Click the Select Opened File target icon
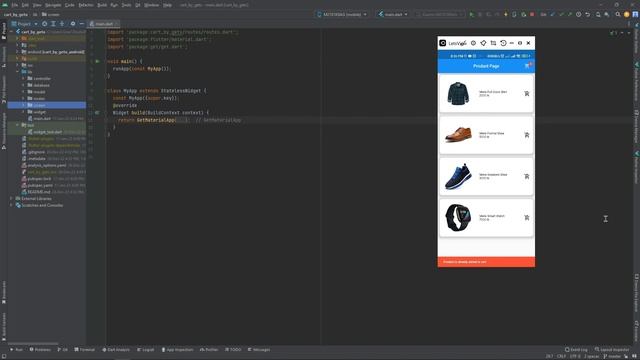The image size is (640, 360). (x=44, y=24)
